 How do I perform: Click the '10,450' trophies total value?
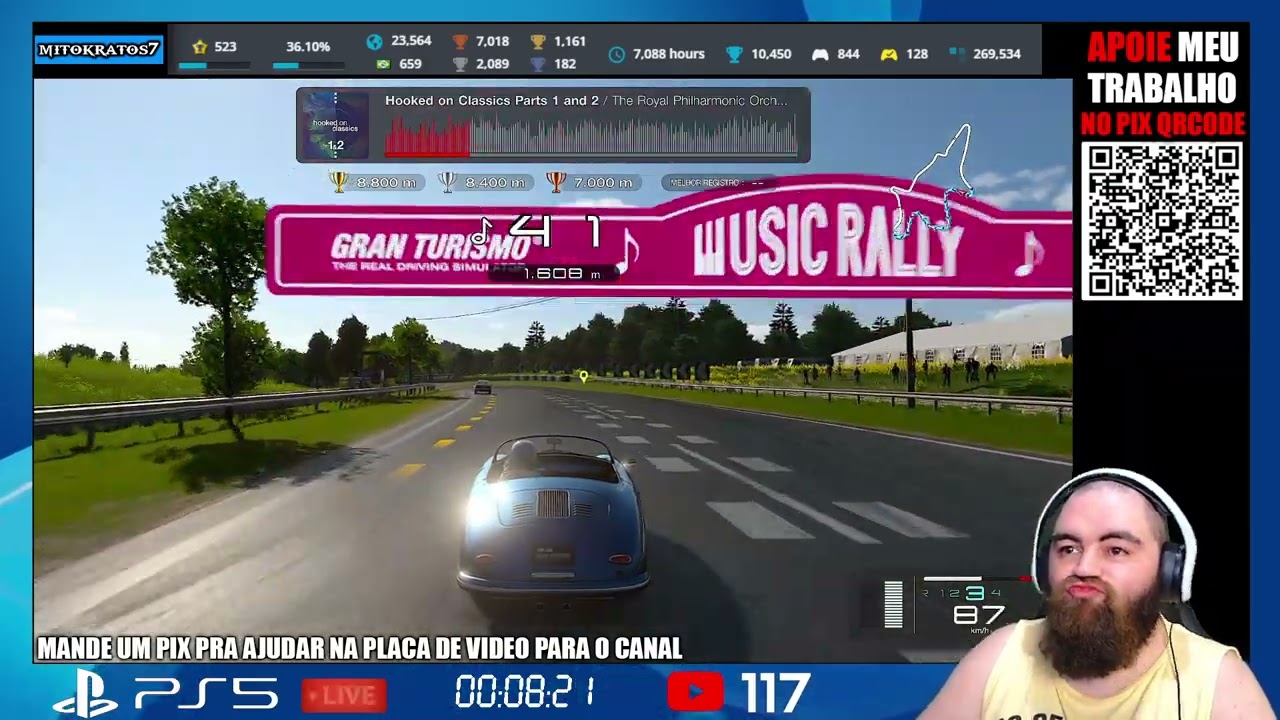coord(771,54)
